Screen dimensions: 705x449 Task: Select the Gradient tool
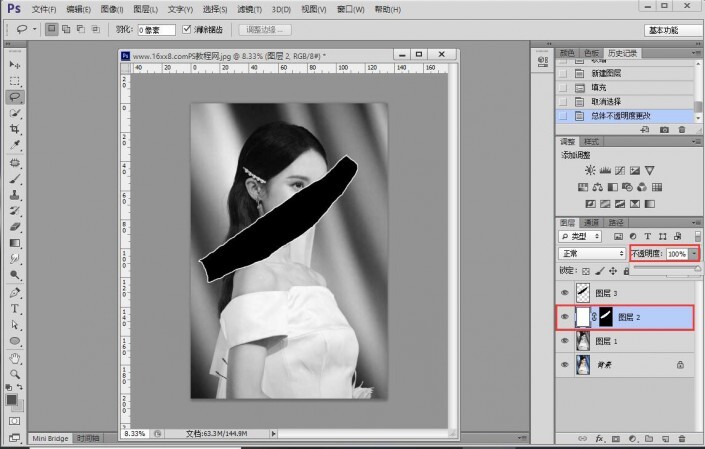[15, 243]
